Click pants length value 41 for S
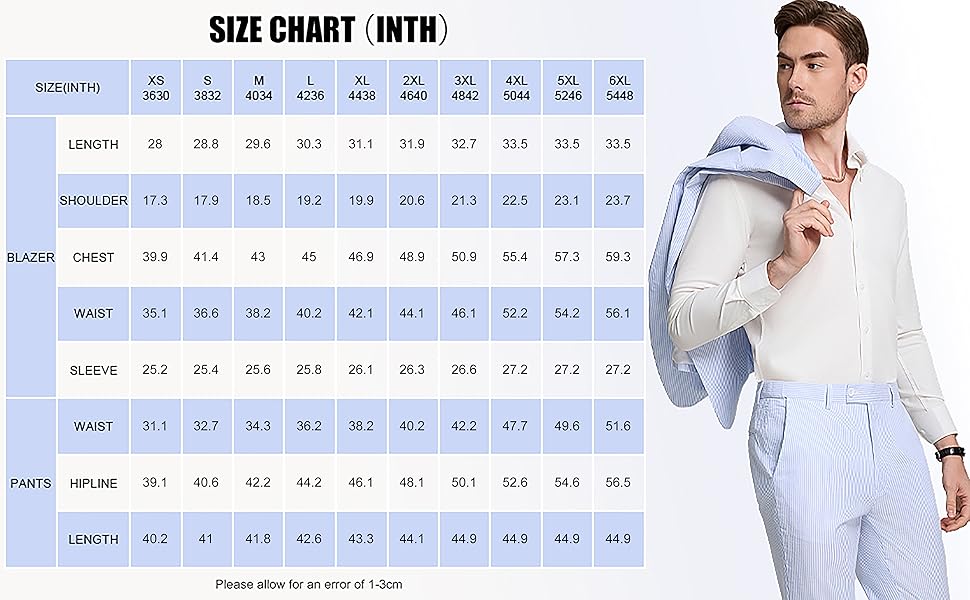Image resolution: width=970 pixels, height=600 pixels. (206, 539)
